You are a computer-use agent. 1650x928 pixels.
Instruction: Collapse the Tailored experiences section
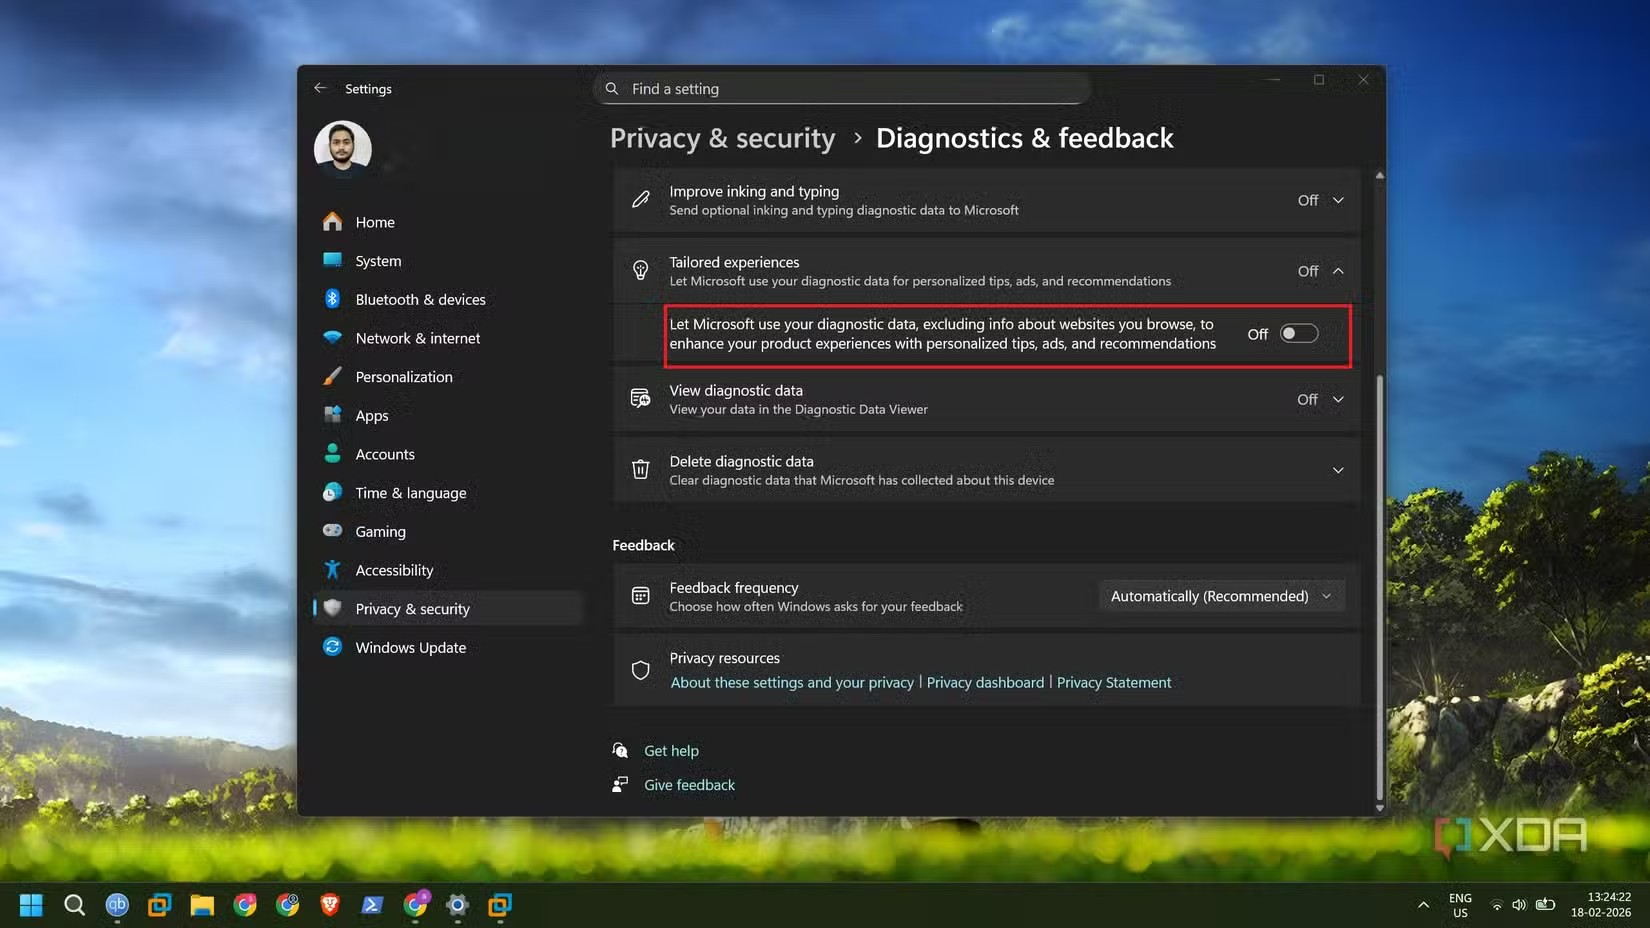click(x=1337, y=271)
